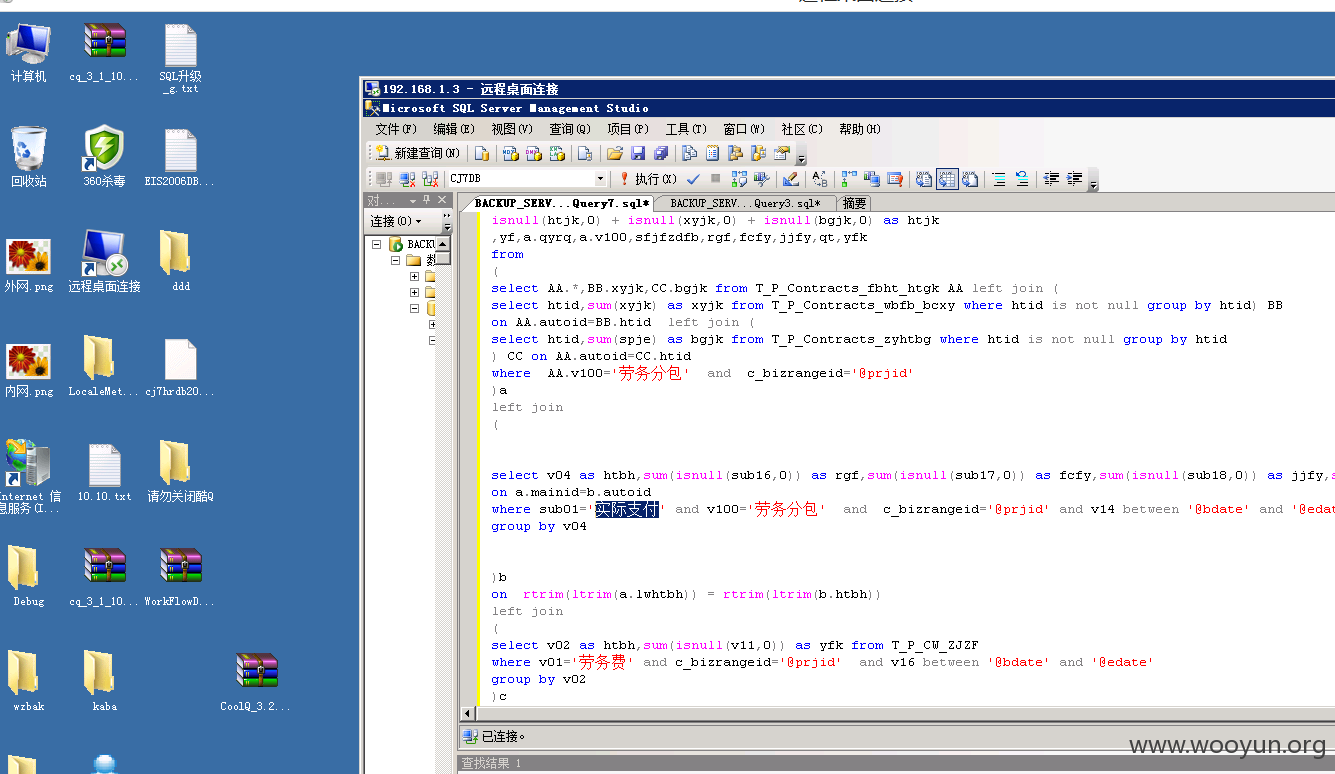
Task: Select Results to Grid mode
Action: tap(947, 179)
